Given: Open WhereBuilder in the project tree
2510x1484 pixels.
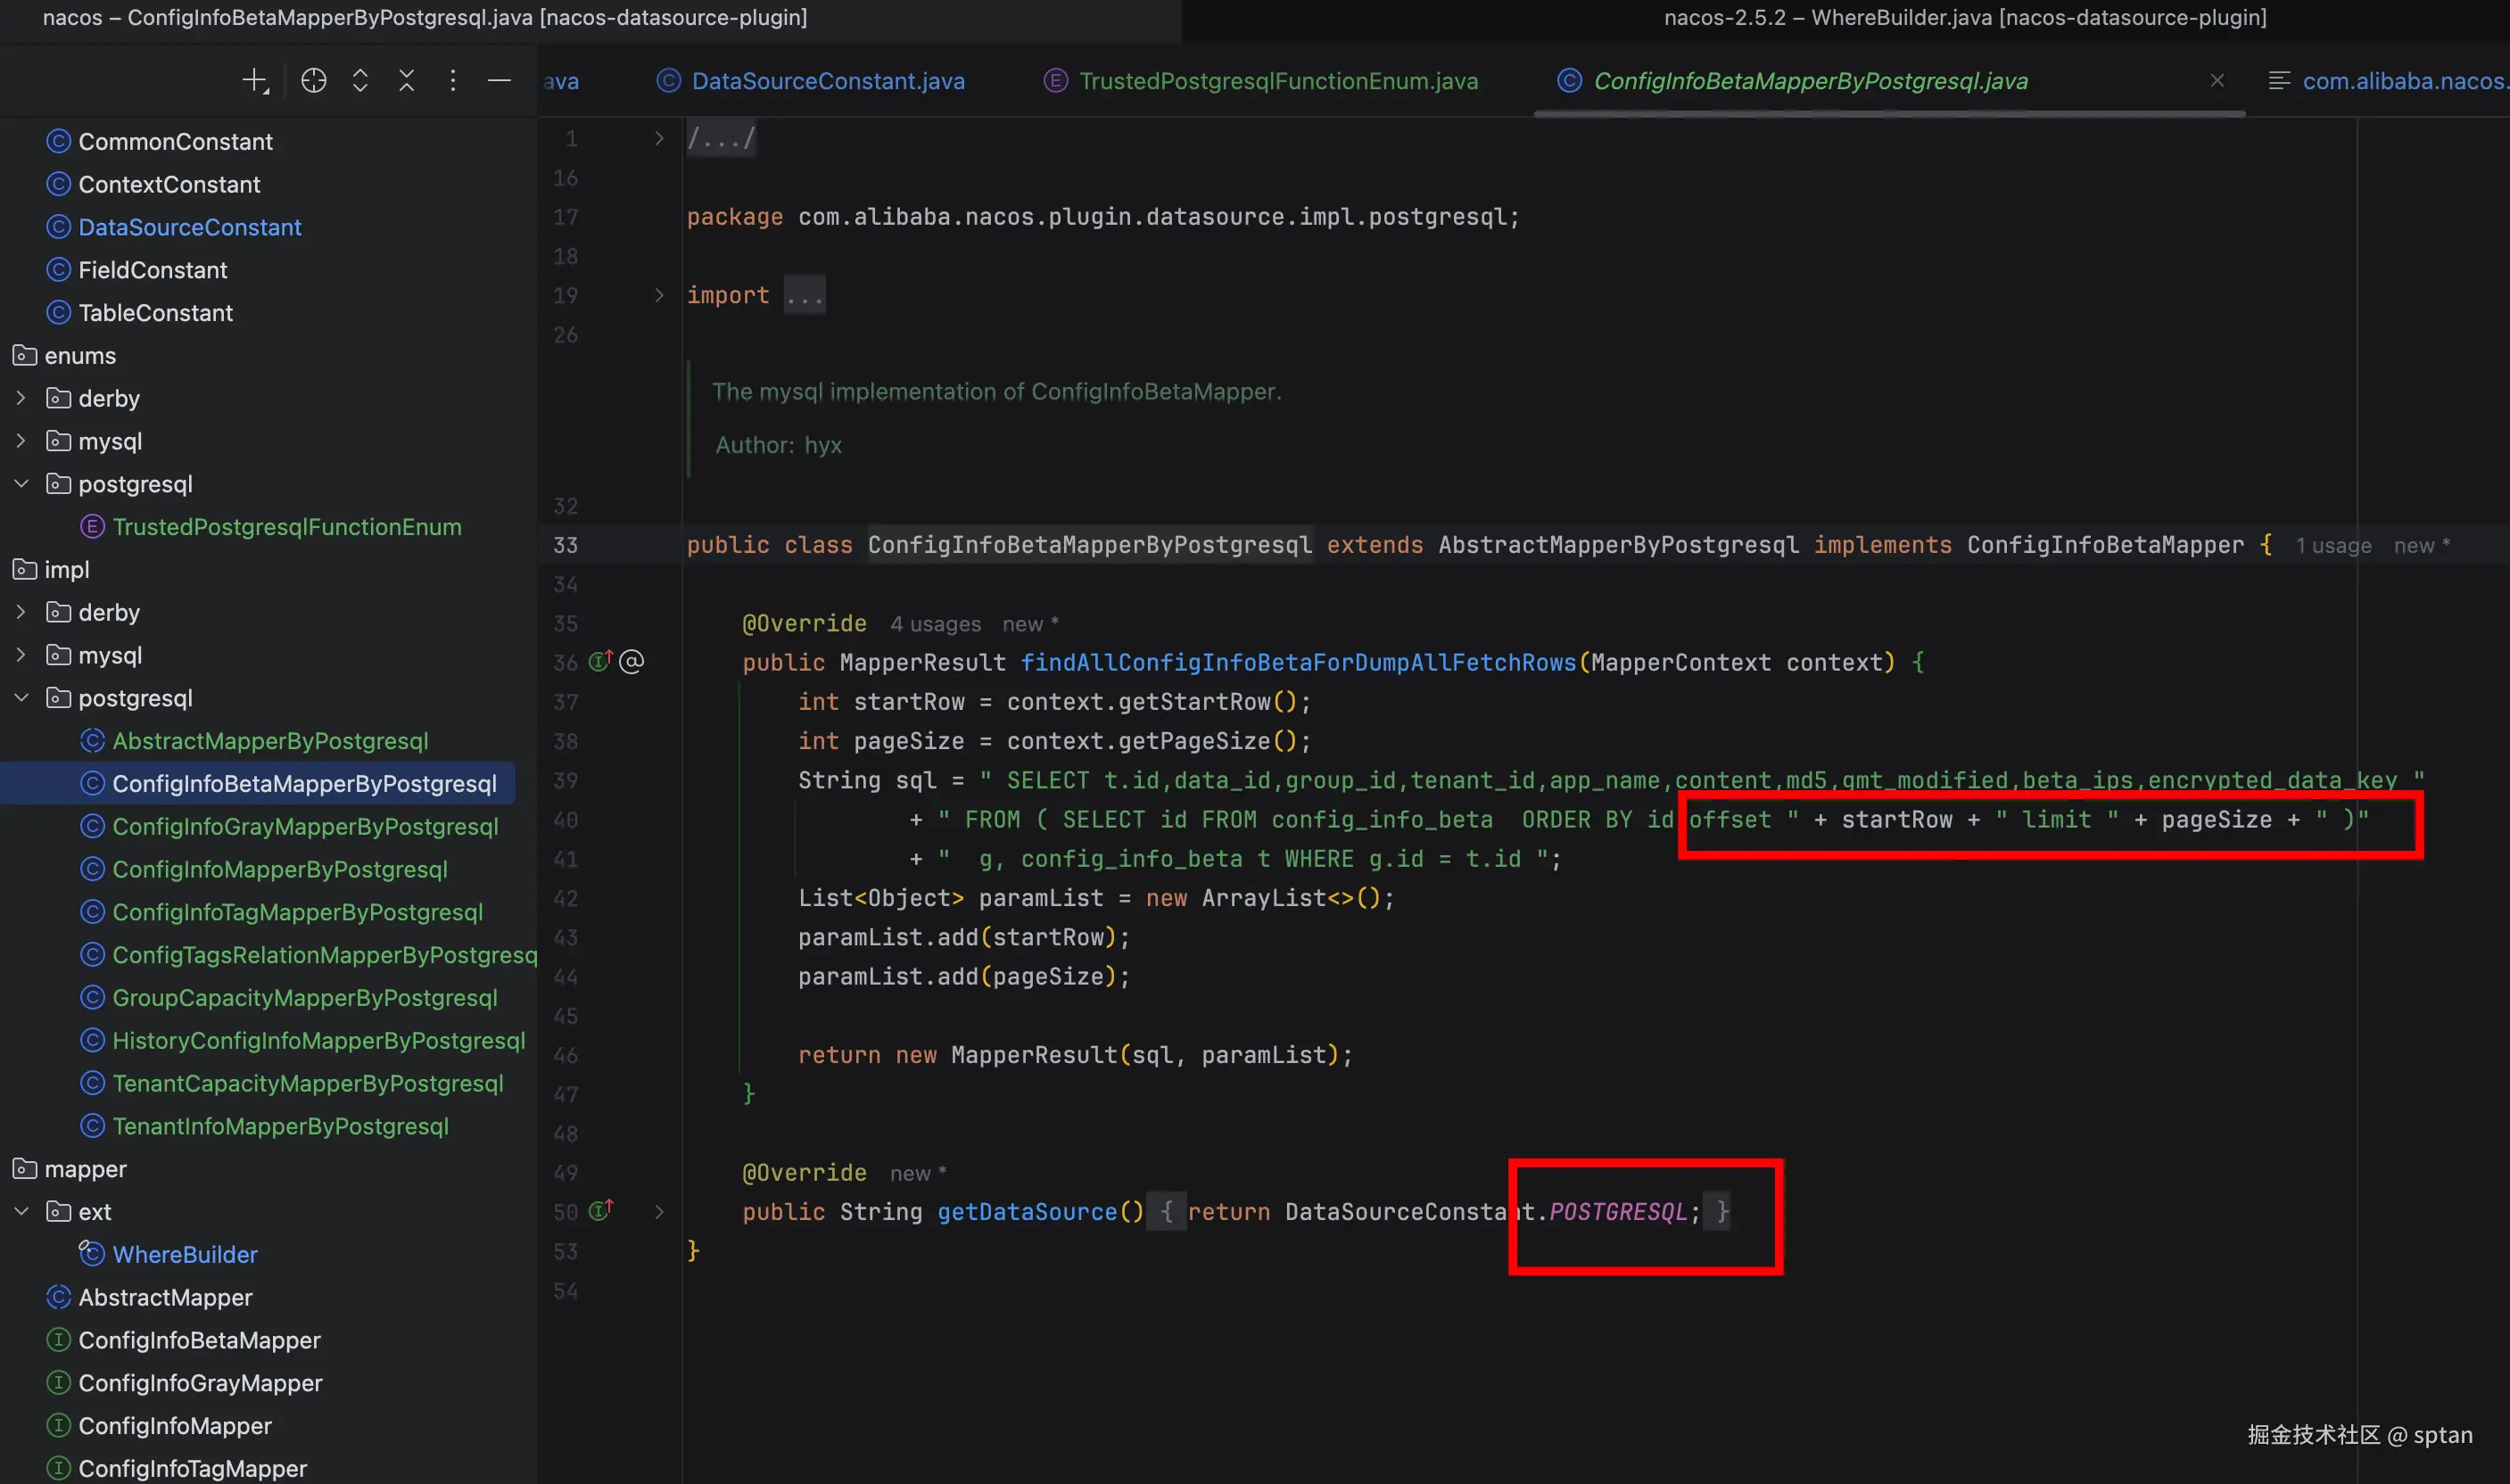Looking at the screenshot, I should [x=184, y=1254].
